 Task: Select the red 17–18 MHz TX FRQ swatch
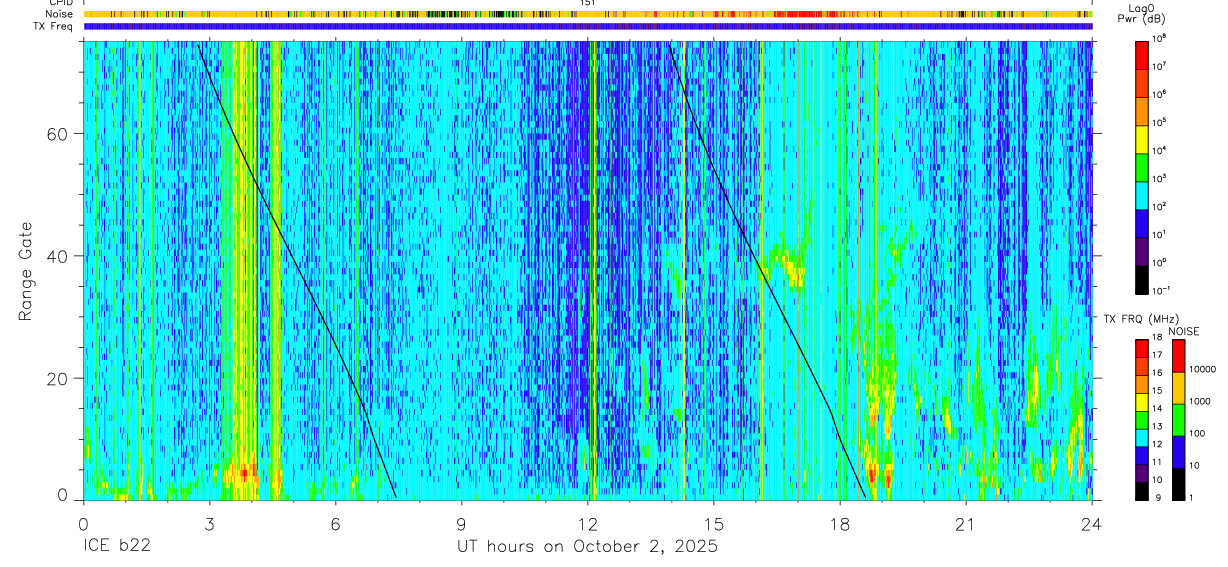[1143, 348]
